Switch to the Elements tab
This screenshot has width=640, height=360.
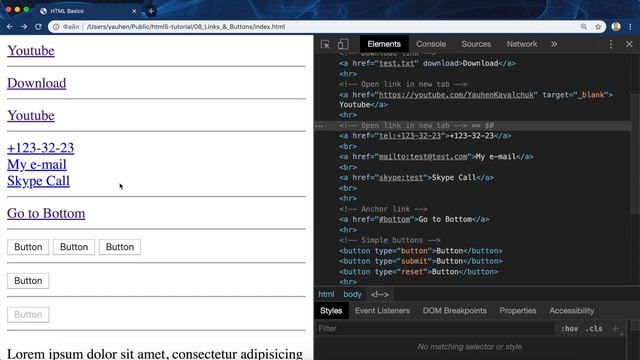coord(384,44)
